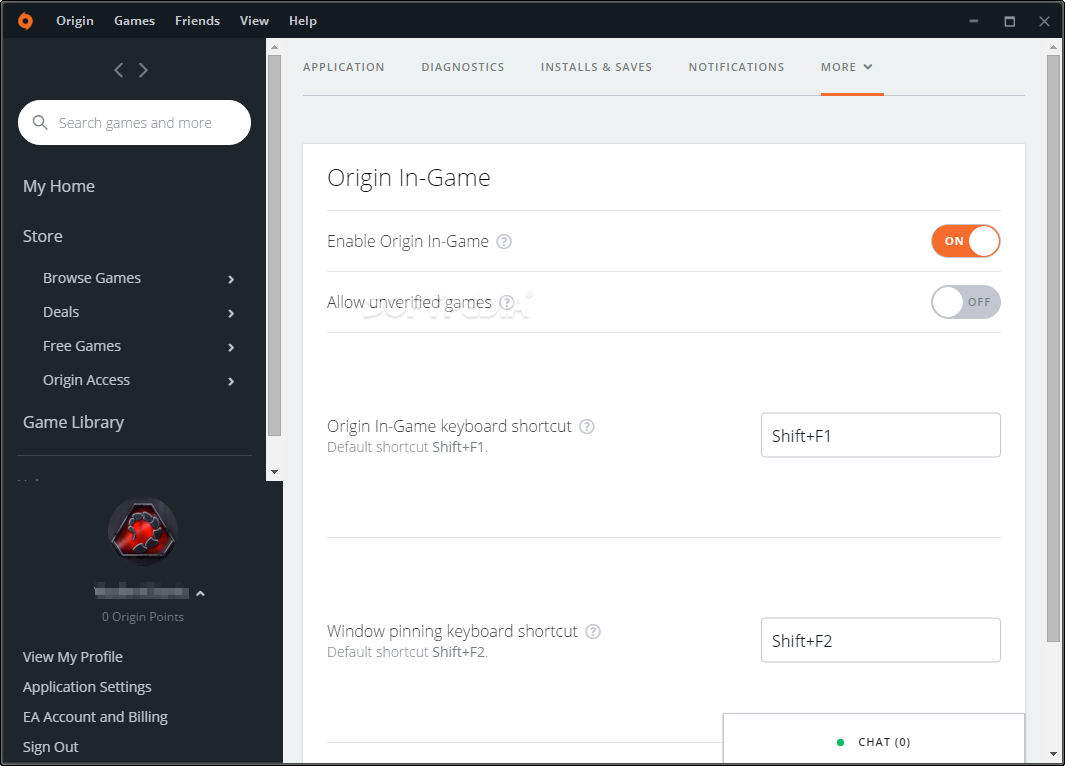Click the Shift+F1 shortcut field
The width and height of the screenshot is (1065, 766).
tap(880, 435)
